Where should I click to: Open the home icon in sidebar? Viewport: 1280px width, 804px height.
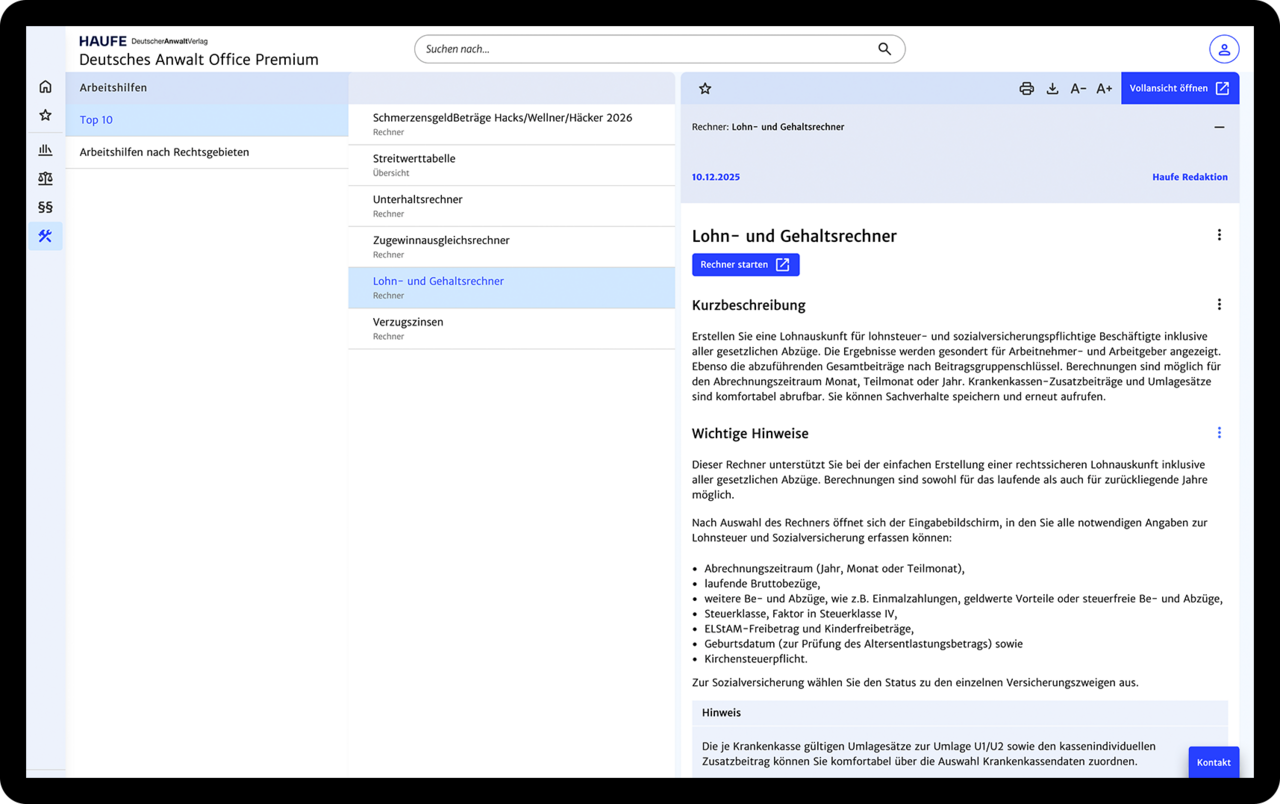pyautogui.click(x=45, y=87)
